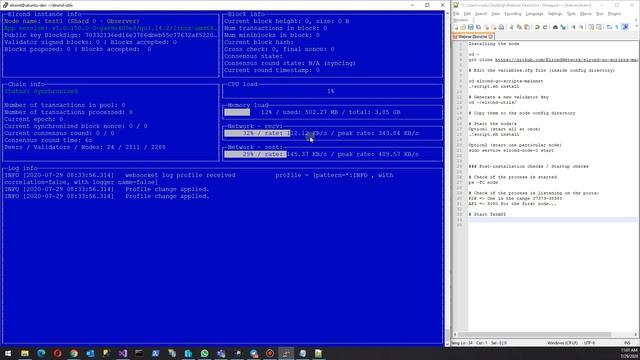Viewport: 640px width, 360px height.
Task: Open Outlook from the taskbar
Action: [x=90, y=353]
